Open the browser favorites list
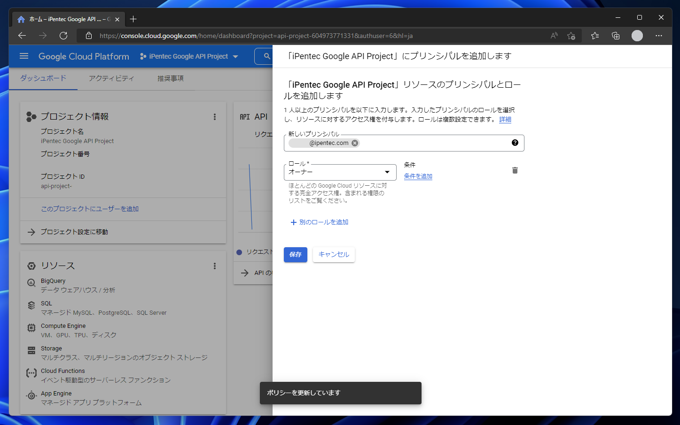The image size is (680, 425). (x=595, y=36)
